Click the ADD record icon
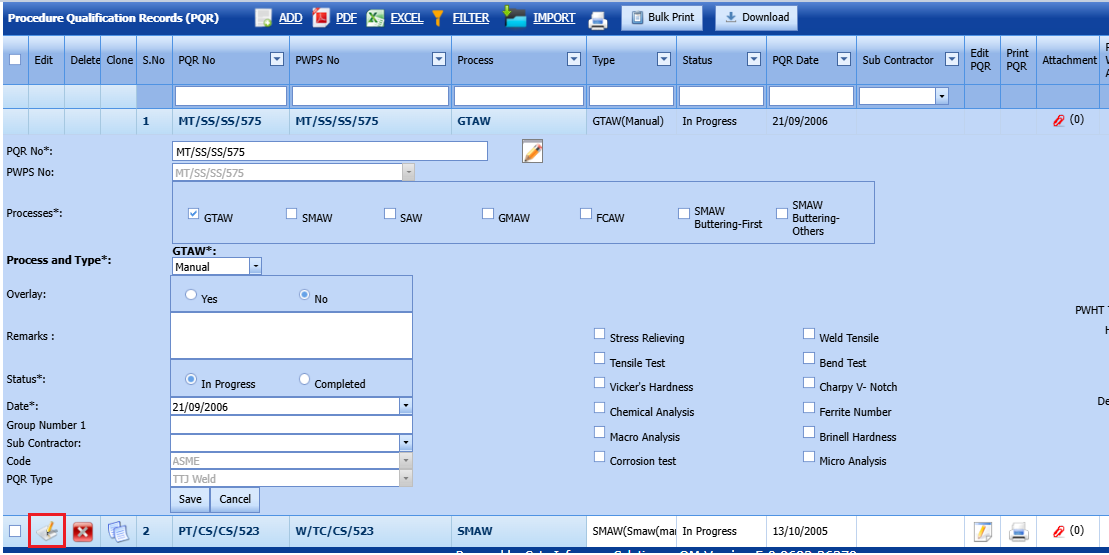Screen dimensions: 1109x555 point(264,18)
